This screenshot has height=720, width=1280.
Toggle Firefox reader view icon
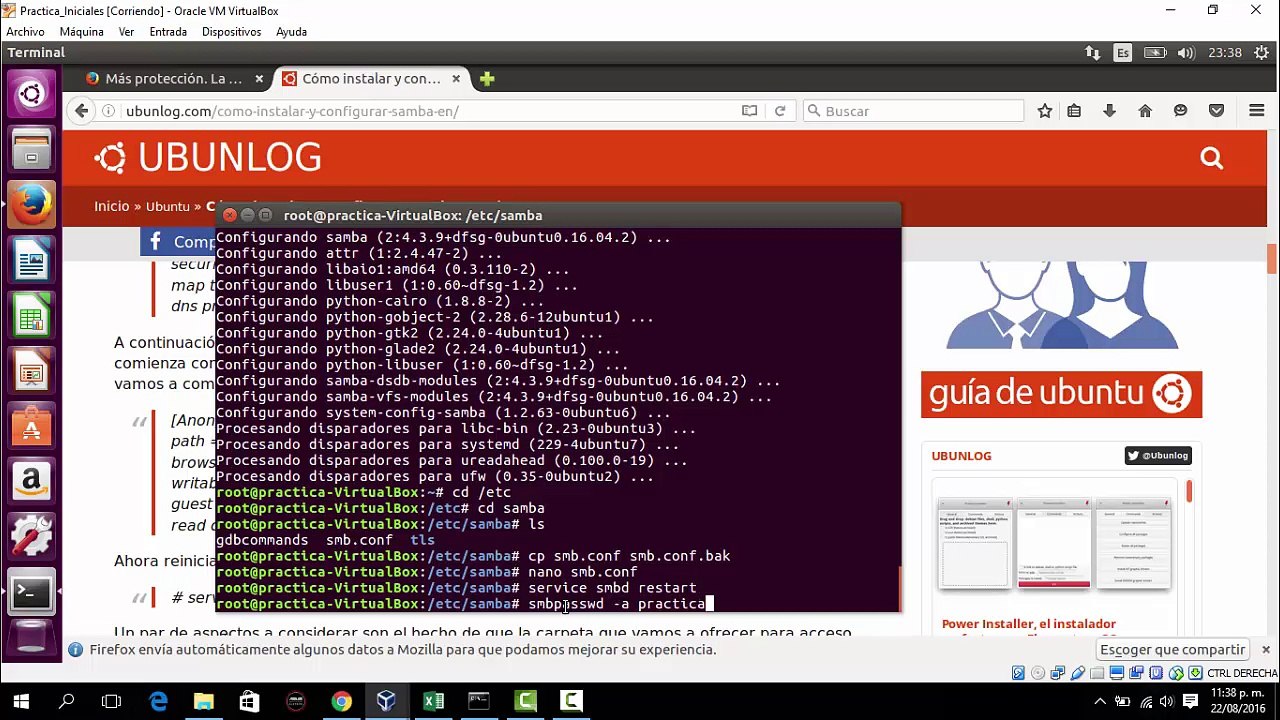749,111
